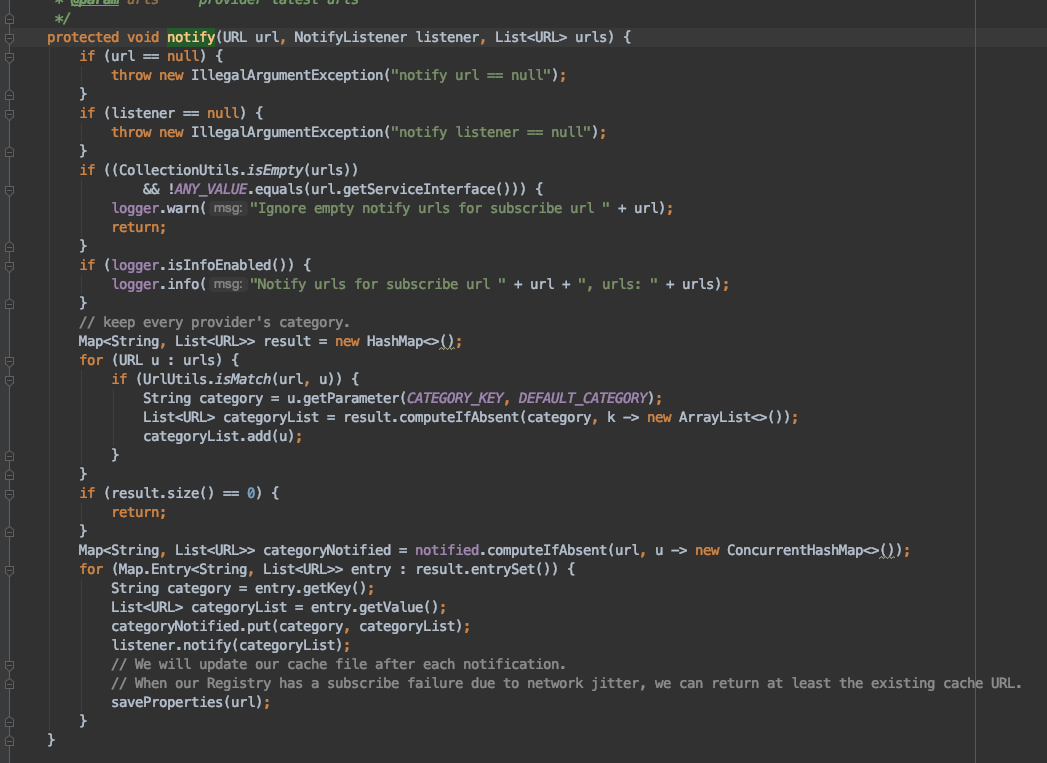Click 'getParameter' method call

[x=351, y=399]
